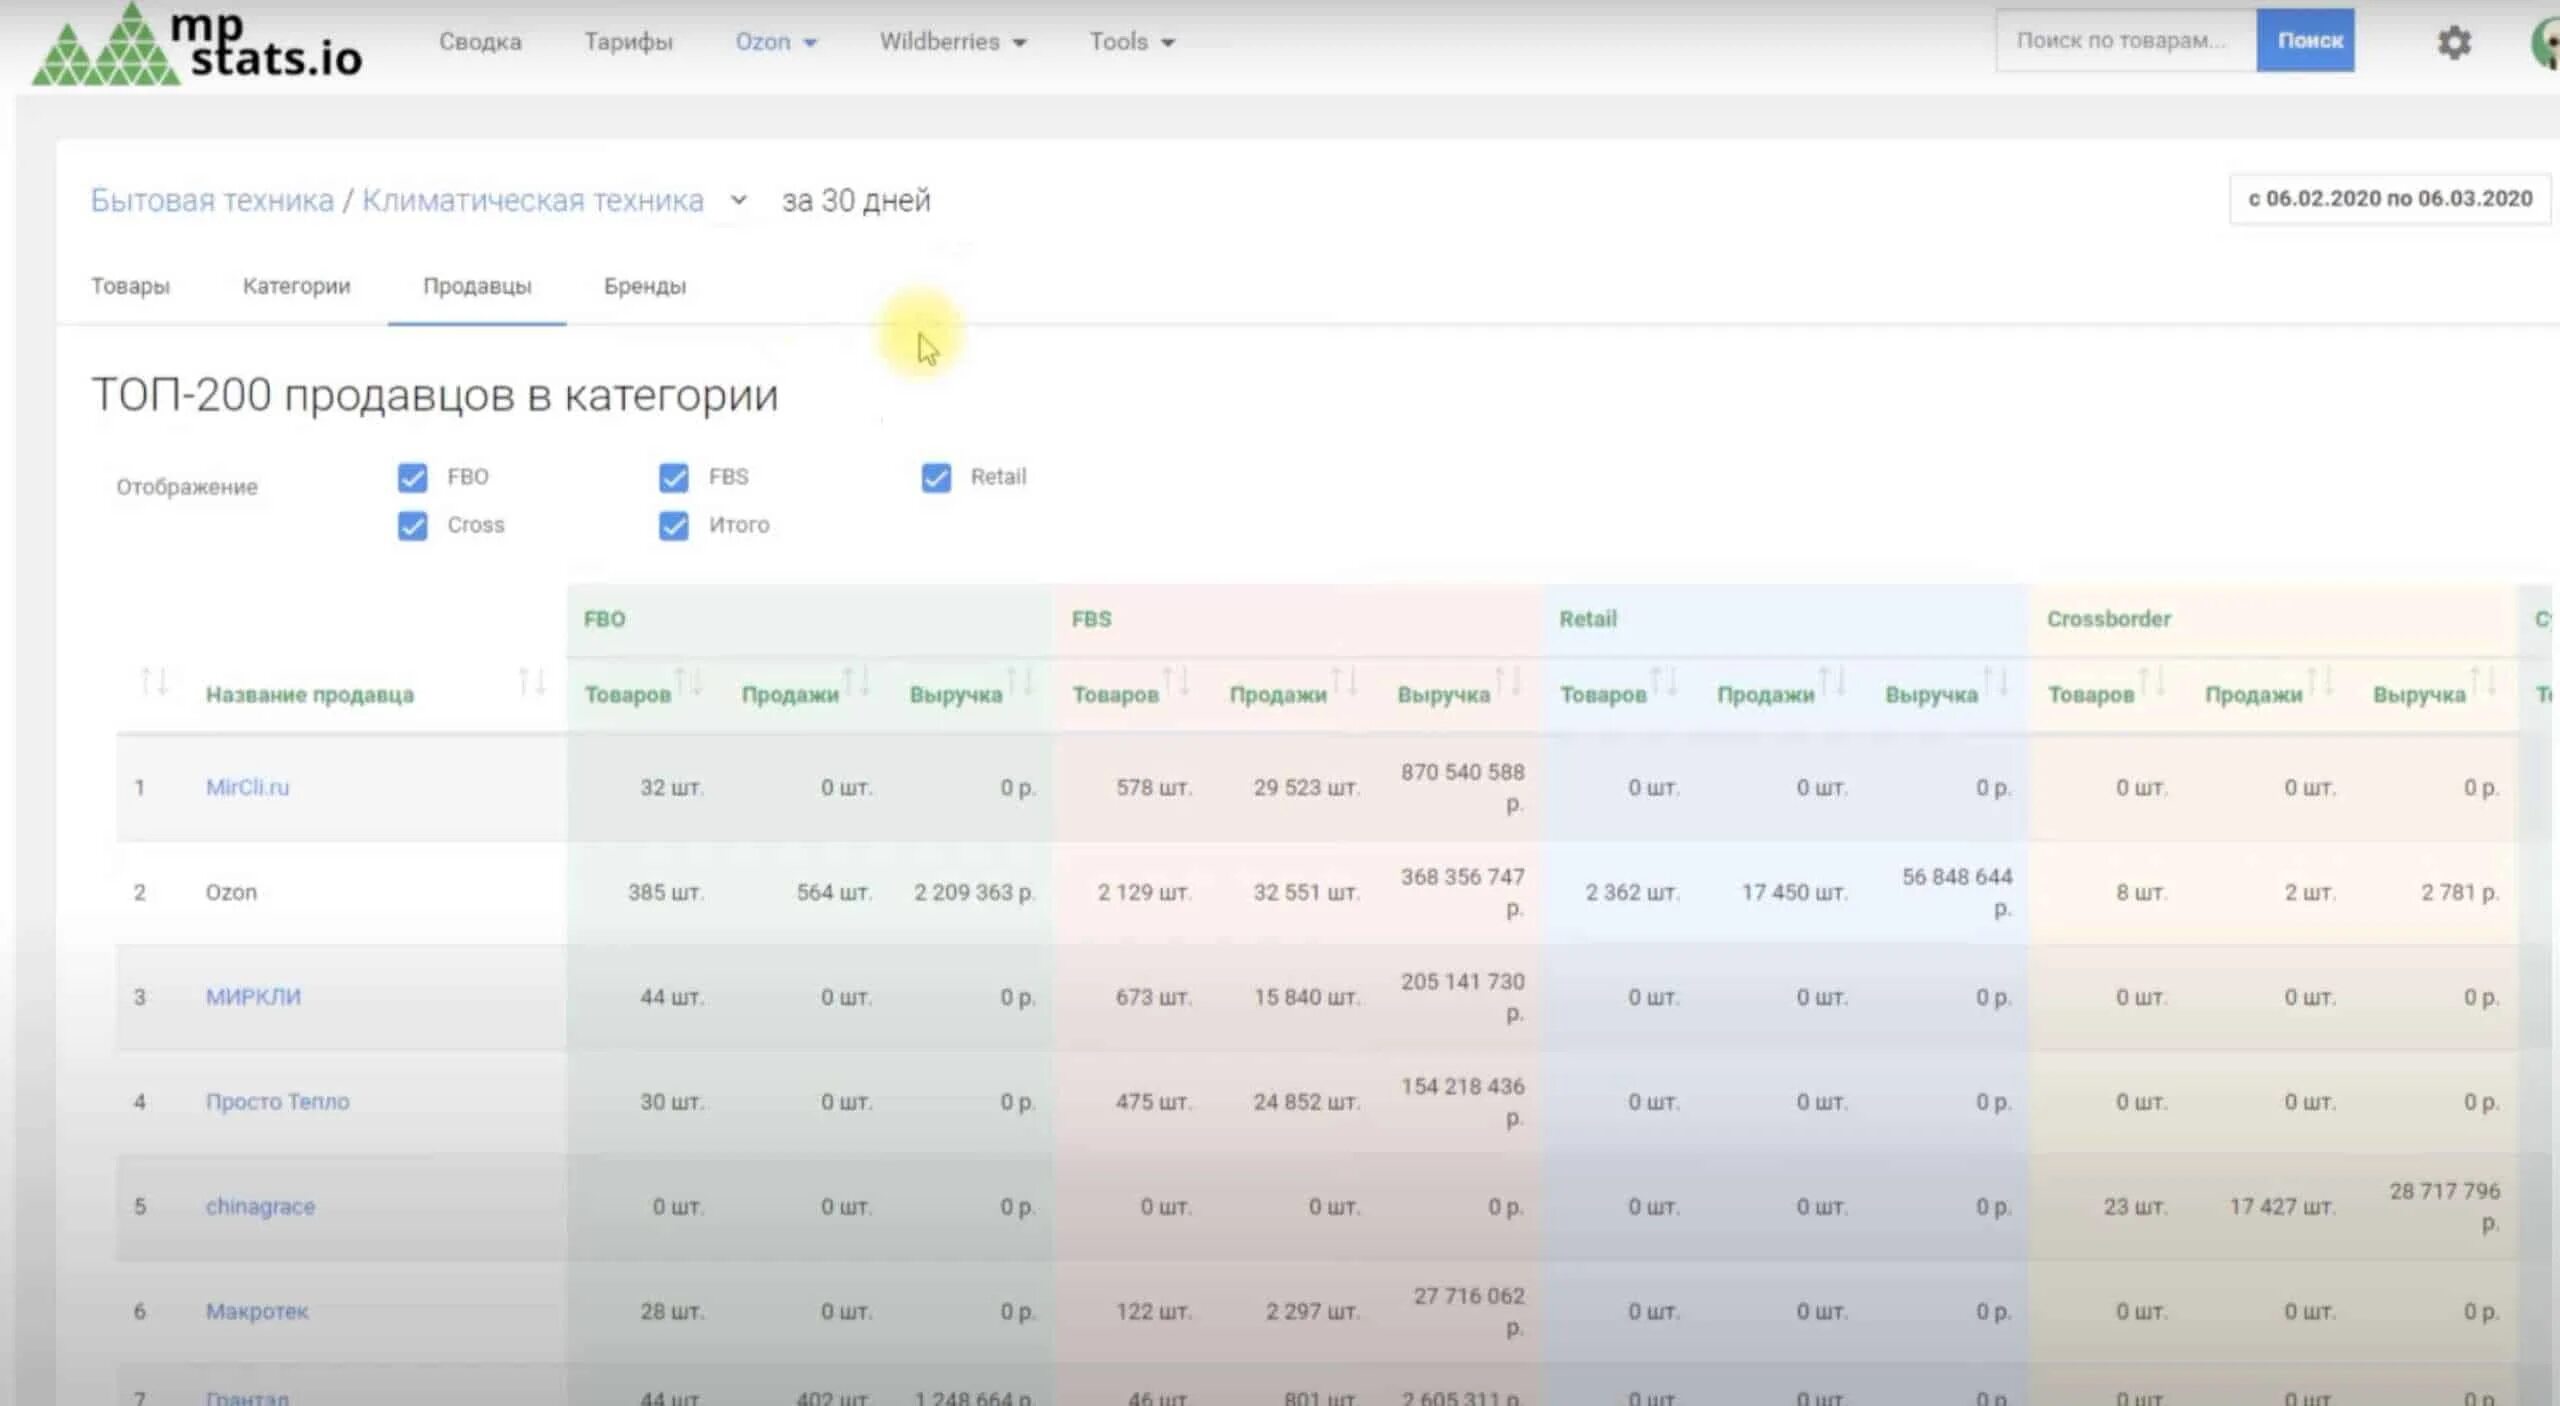Sort Crossborder Товаров column
The width and height of the screenshot is (2560, 1406).
click(x=2151, y=683)
